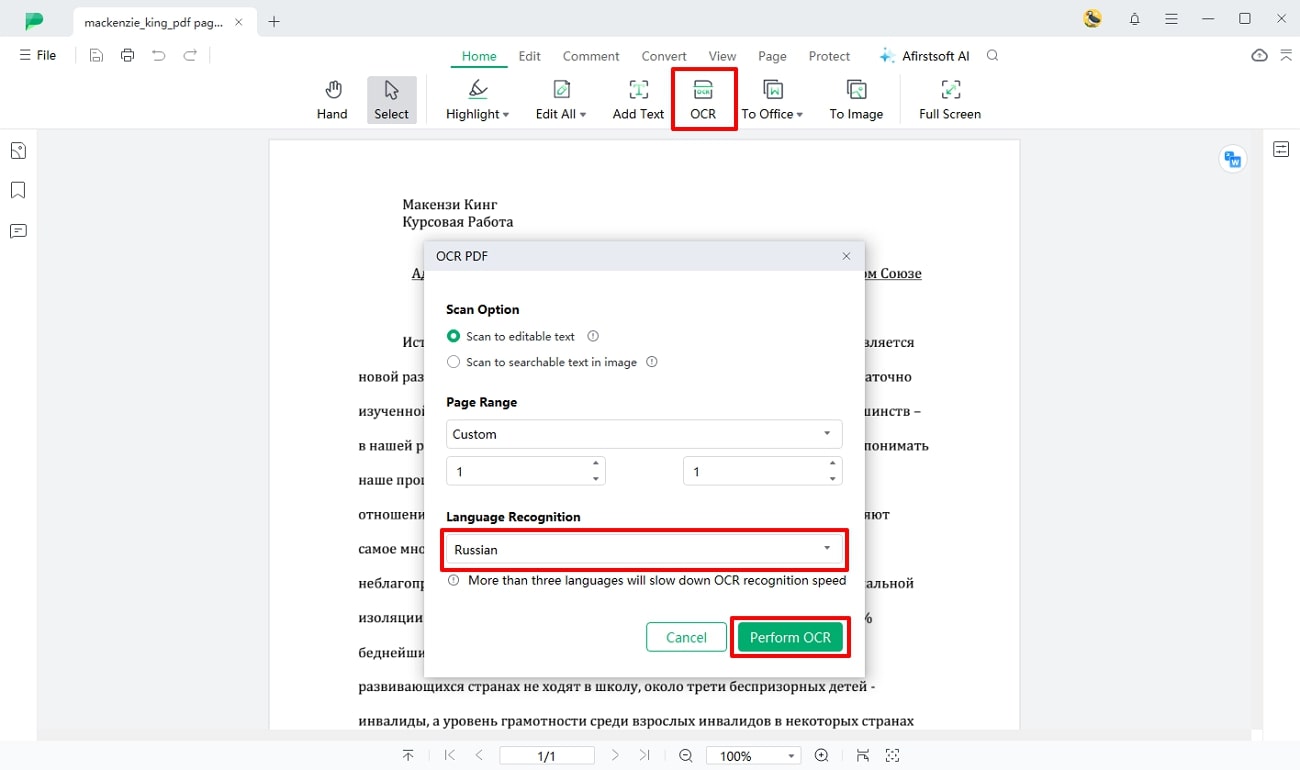Screen dimensions: 1300x770
Task: Close the mackenzie_king_pdf tab
Action: pos(240,21)
